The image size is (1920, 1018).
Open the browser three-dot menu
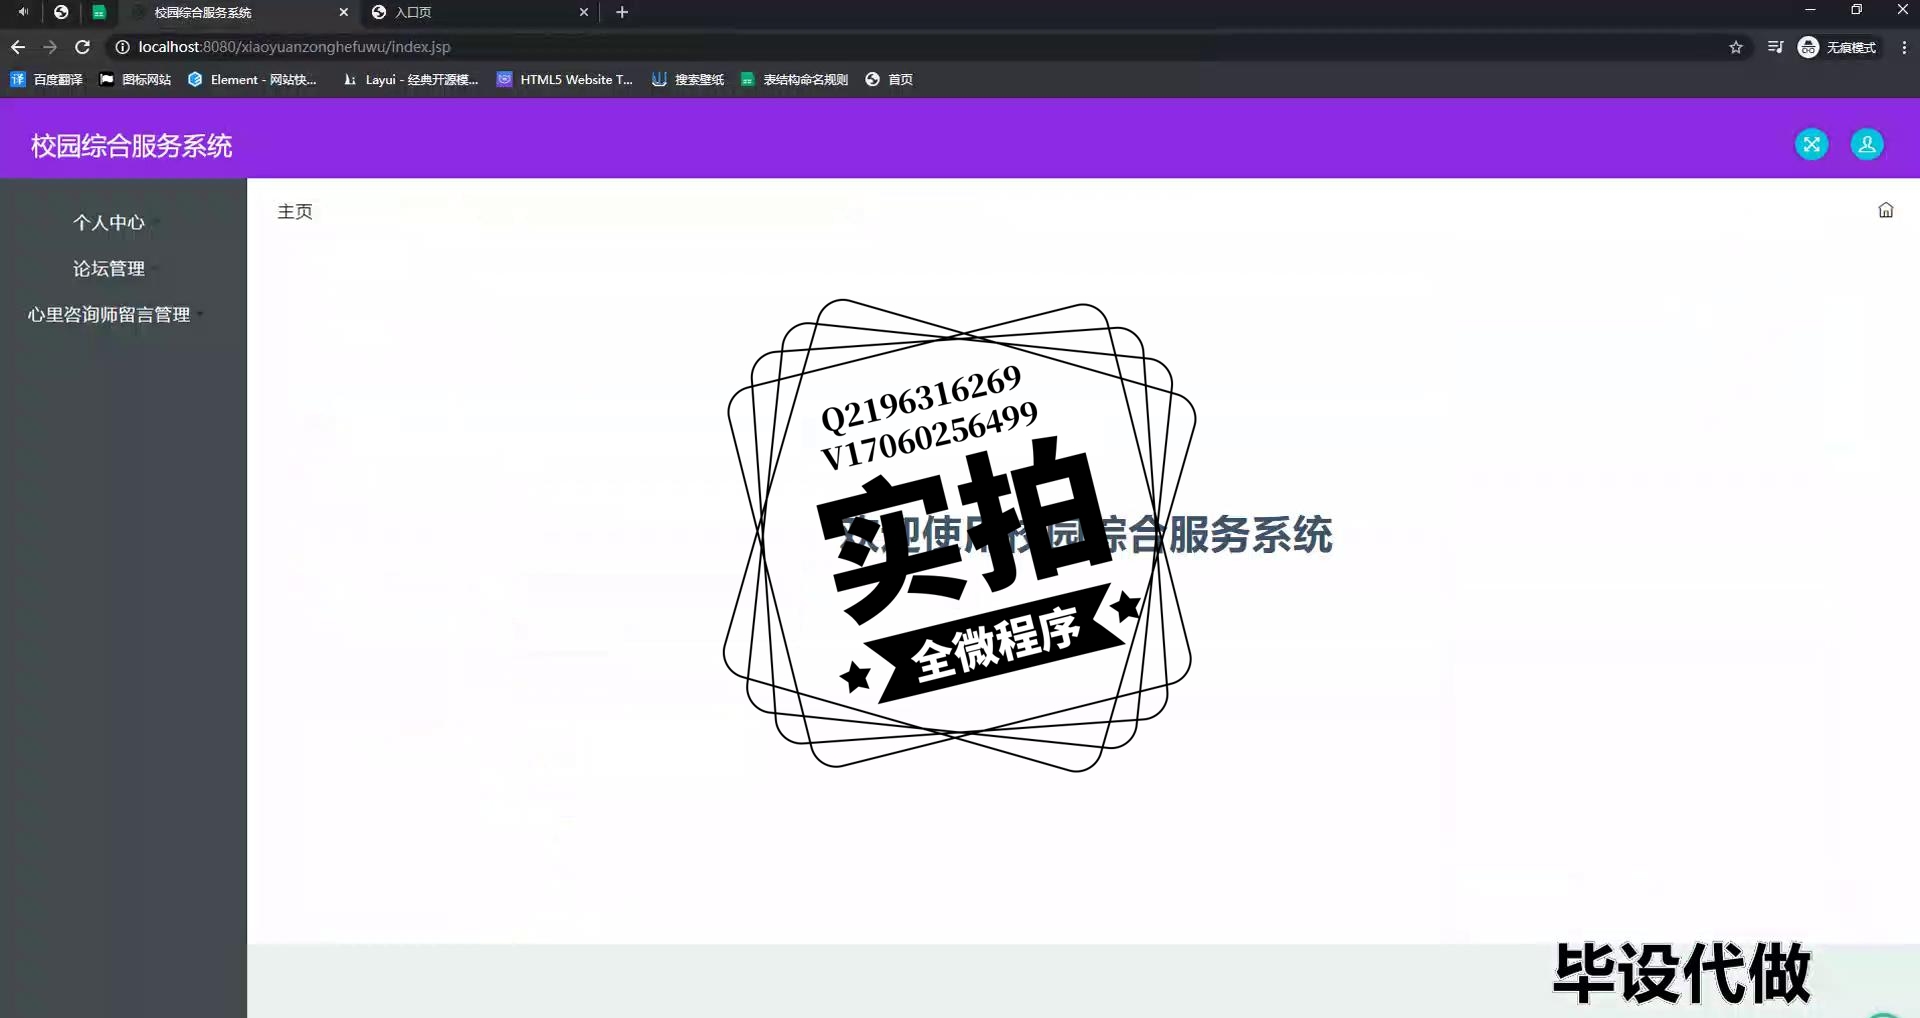[1904, 47]
